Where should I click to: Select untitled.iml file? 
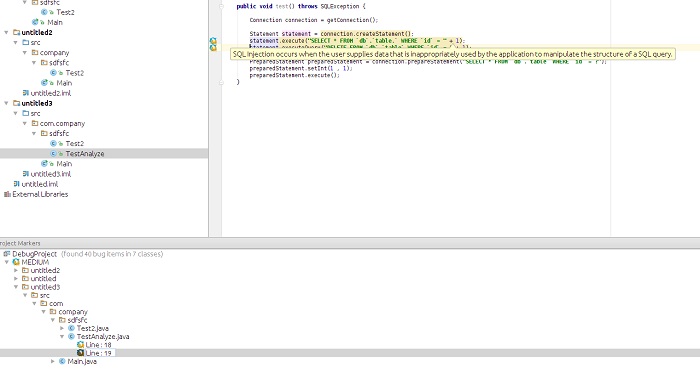(x=40, y=184)
